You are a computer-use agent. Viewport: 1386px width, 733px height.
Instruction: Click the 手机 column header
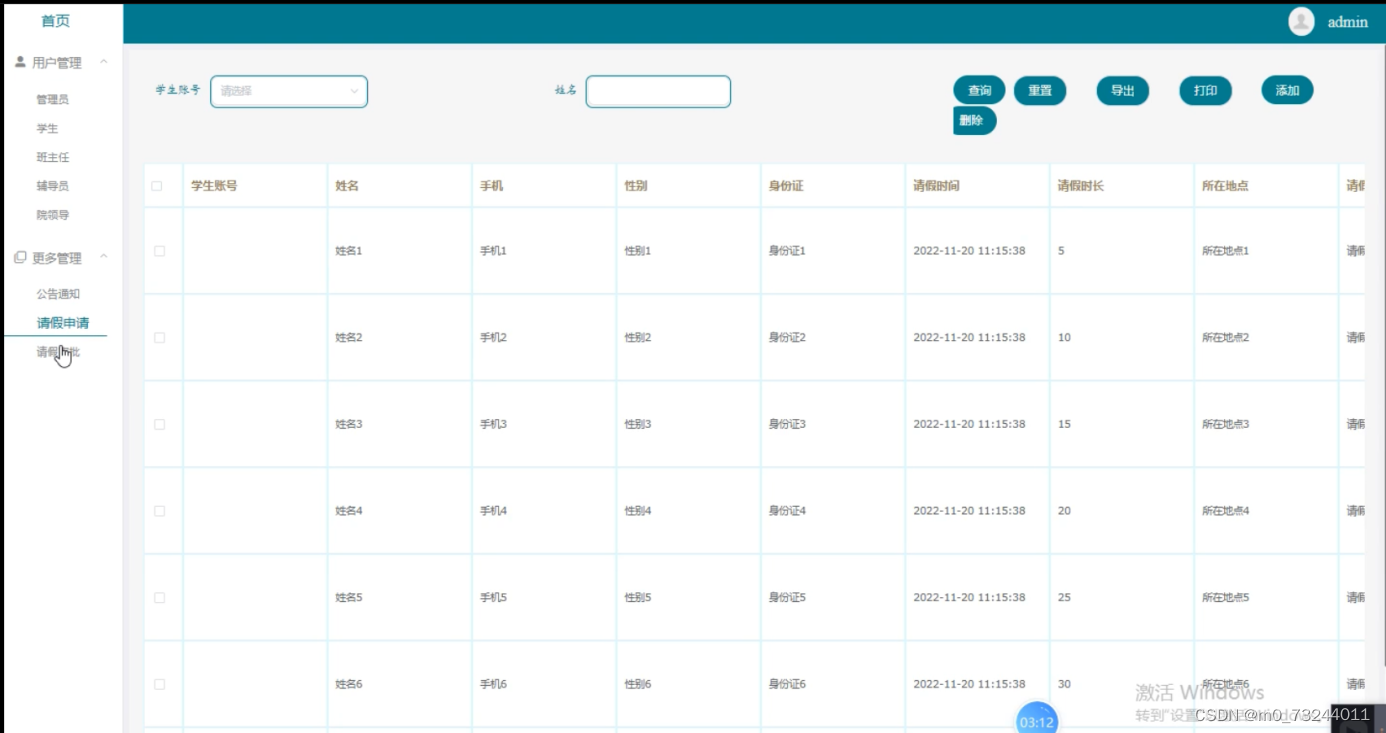[492, 186]
